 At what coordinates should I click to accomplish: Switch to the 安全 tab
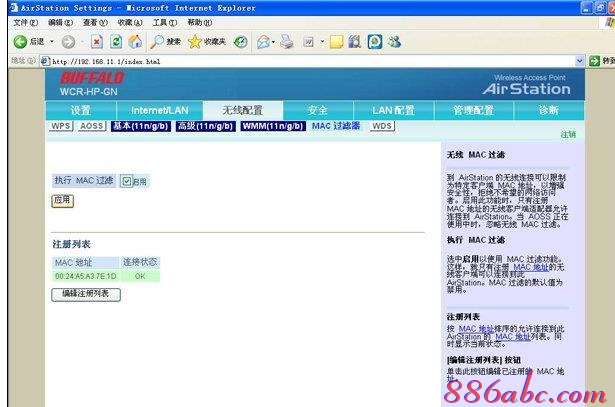point(318,111)
